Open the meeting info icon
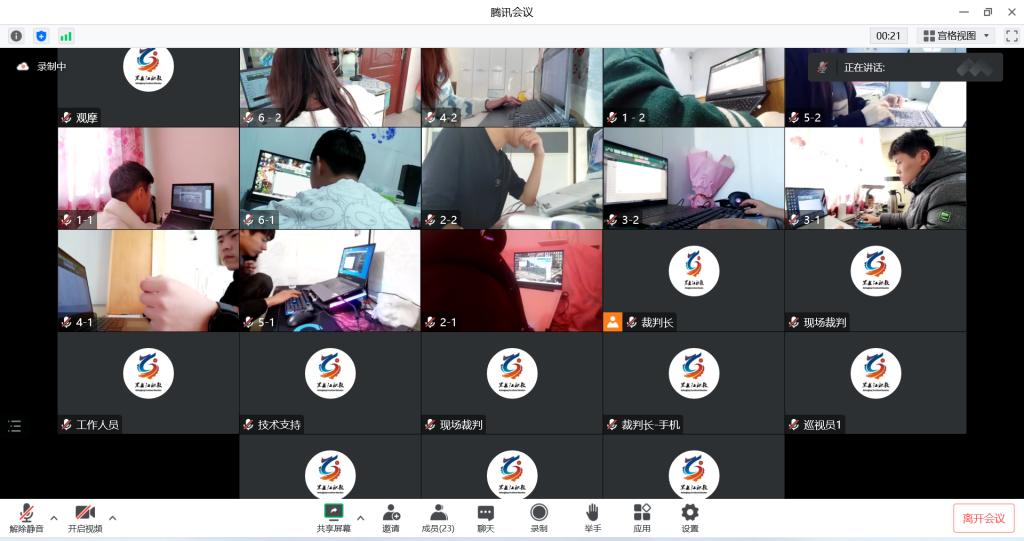This screenshot has width=1024, height=541. click(16, 36)
